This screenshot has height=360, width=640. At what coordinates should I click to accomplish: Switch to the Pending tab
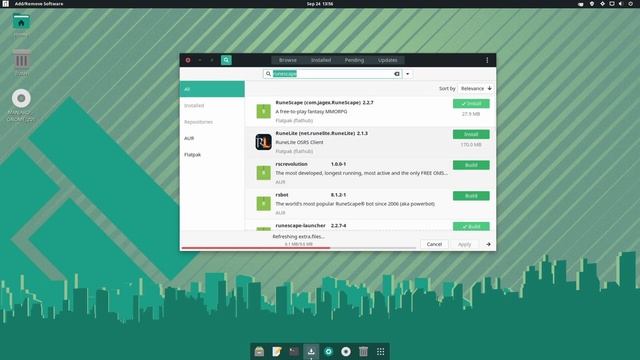coord(354,60)
